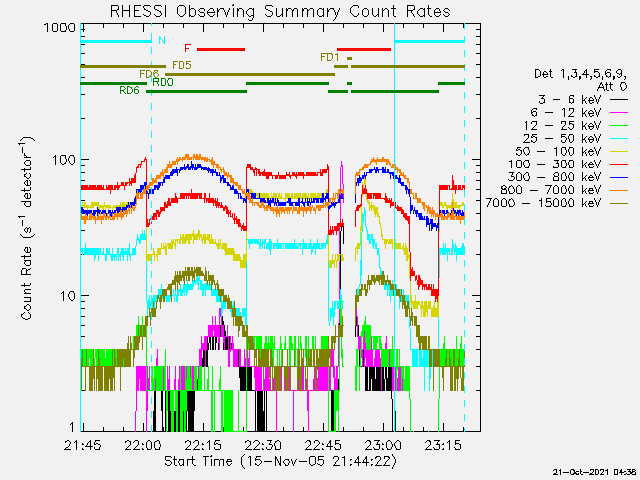
Task: Click the 22:00 time axis tick label
Action: point(144,445)
